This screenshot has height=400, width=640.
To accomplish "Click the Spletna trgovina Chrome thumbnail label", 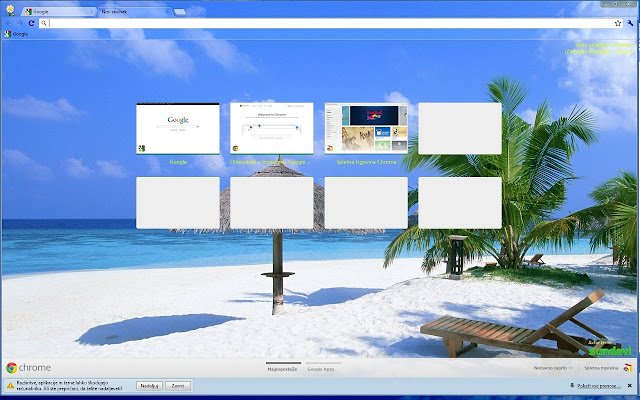I will pos(366,162).
